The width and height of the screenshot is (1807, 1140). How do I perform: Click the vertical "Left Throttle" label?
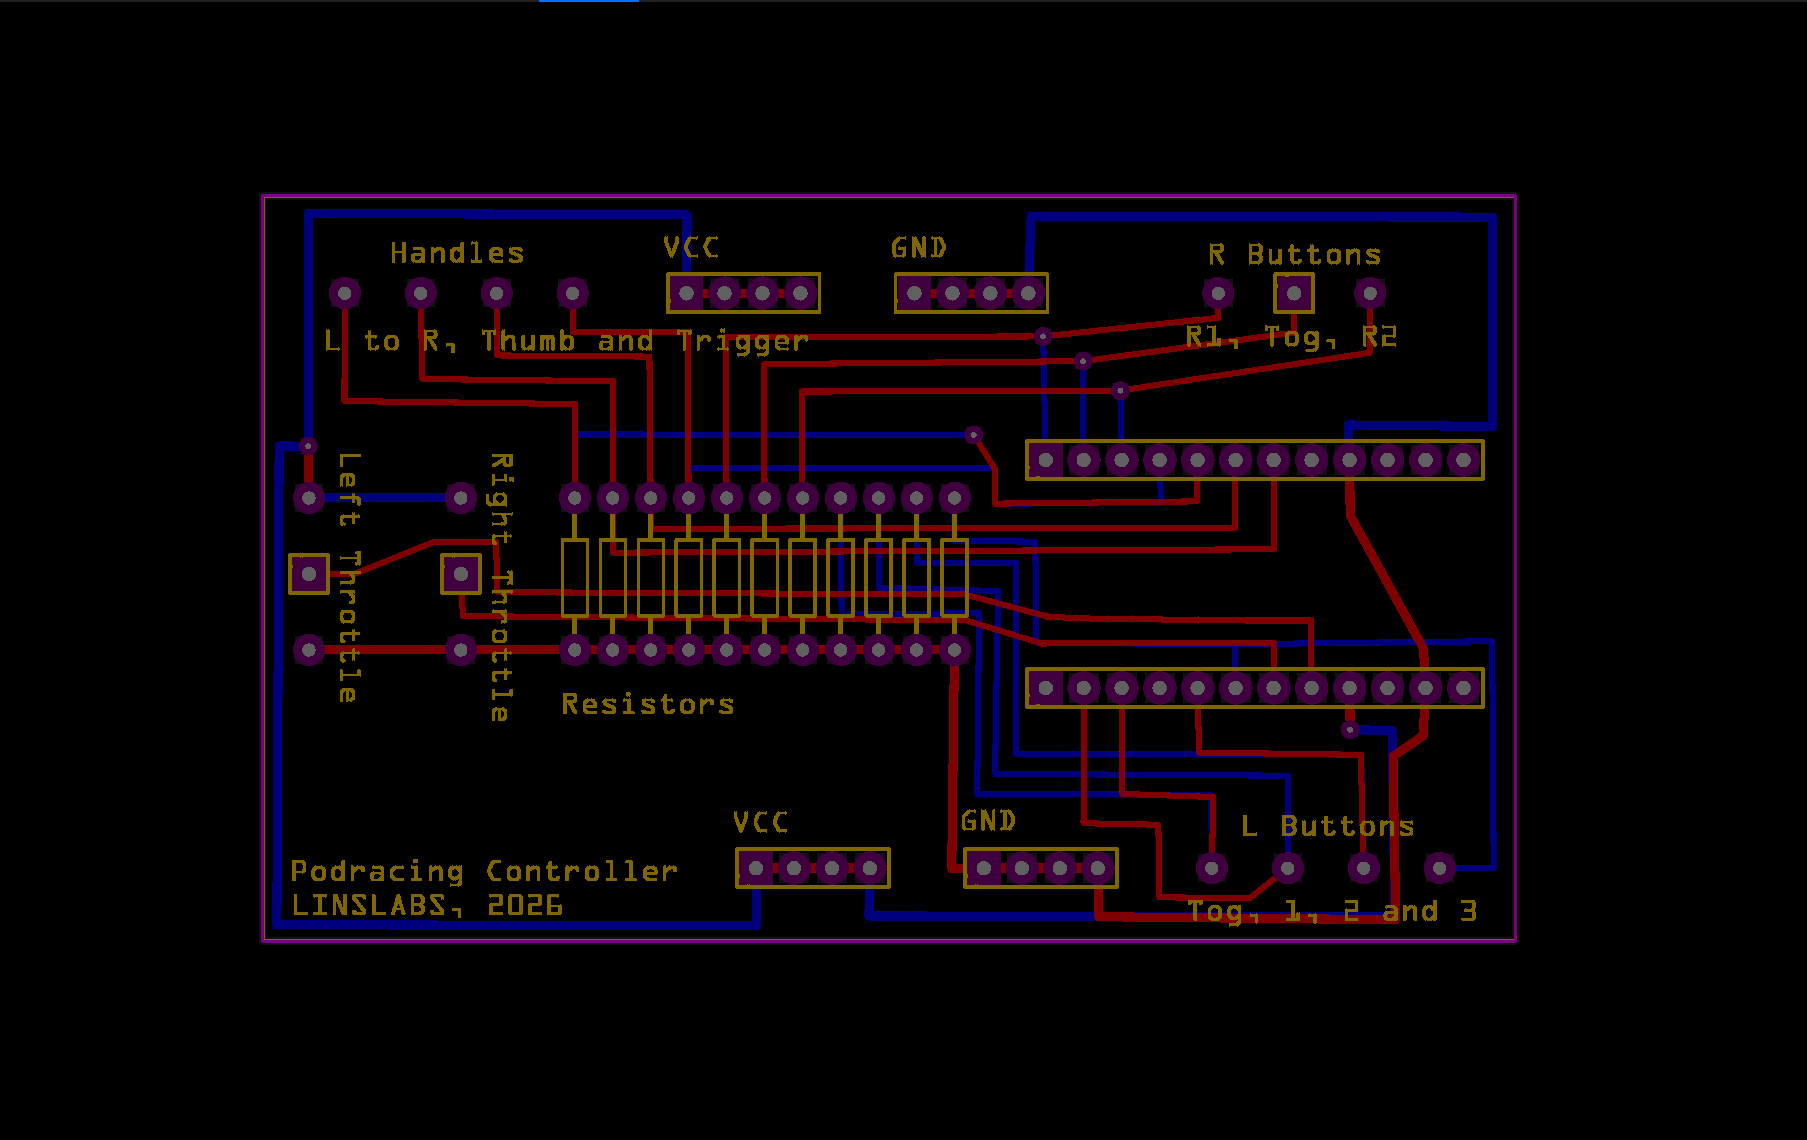coord(347,577)
